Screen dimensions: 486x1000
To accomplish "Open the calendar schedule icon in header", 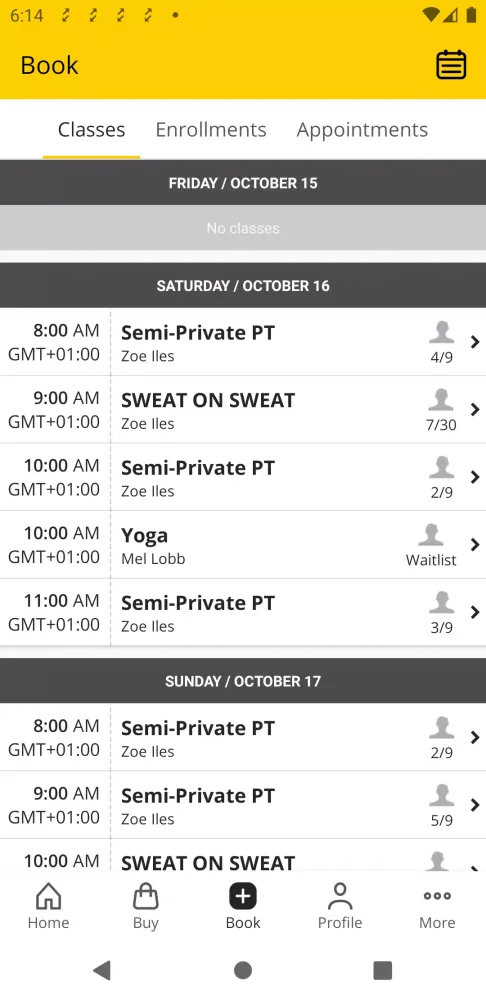I will pos(451,65).
